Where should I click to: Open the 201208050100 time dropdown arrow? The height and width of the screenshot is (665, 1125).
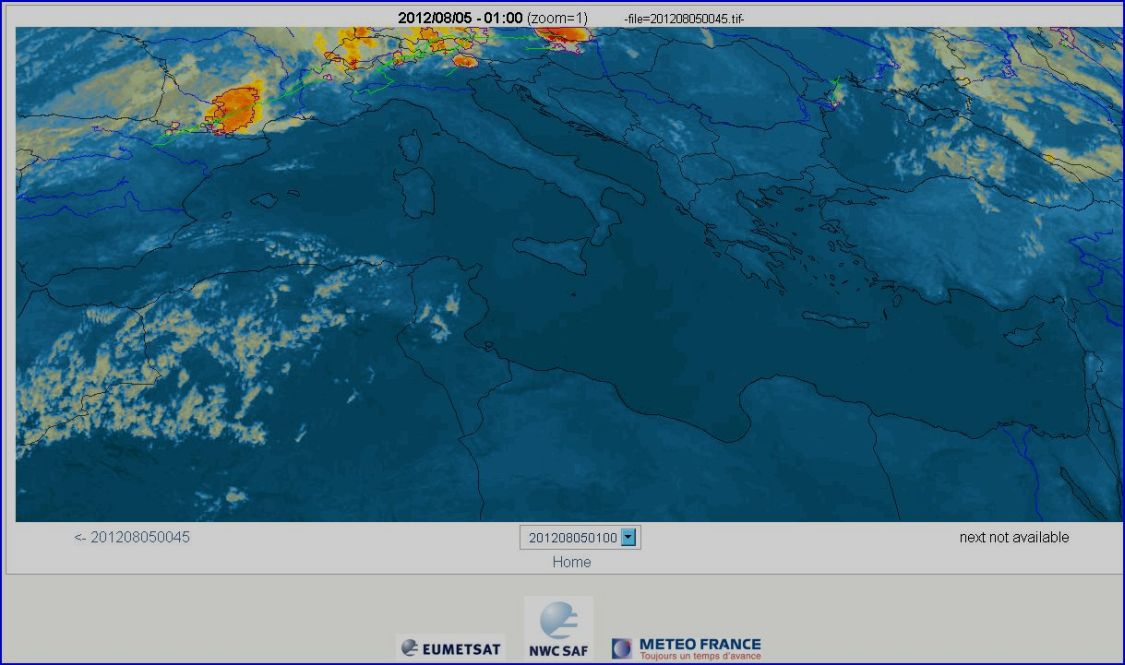click(629, 537)
